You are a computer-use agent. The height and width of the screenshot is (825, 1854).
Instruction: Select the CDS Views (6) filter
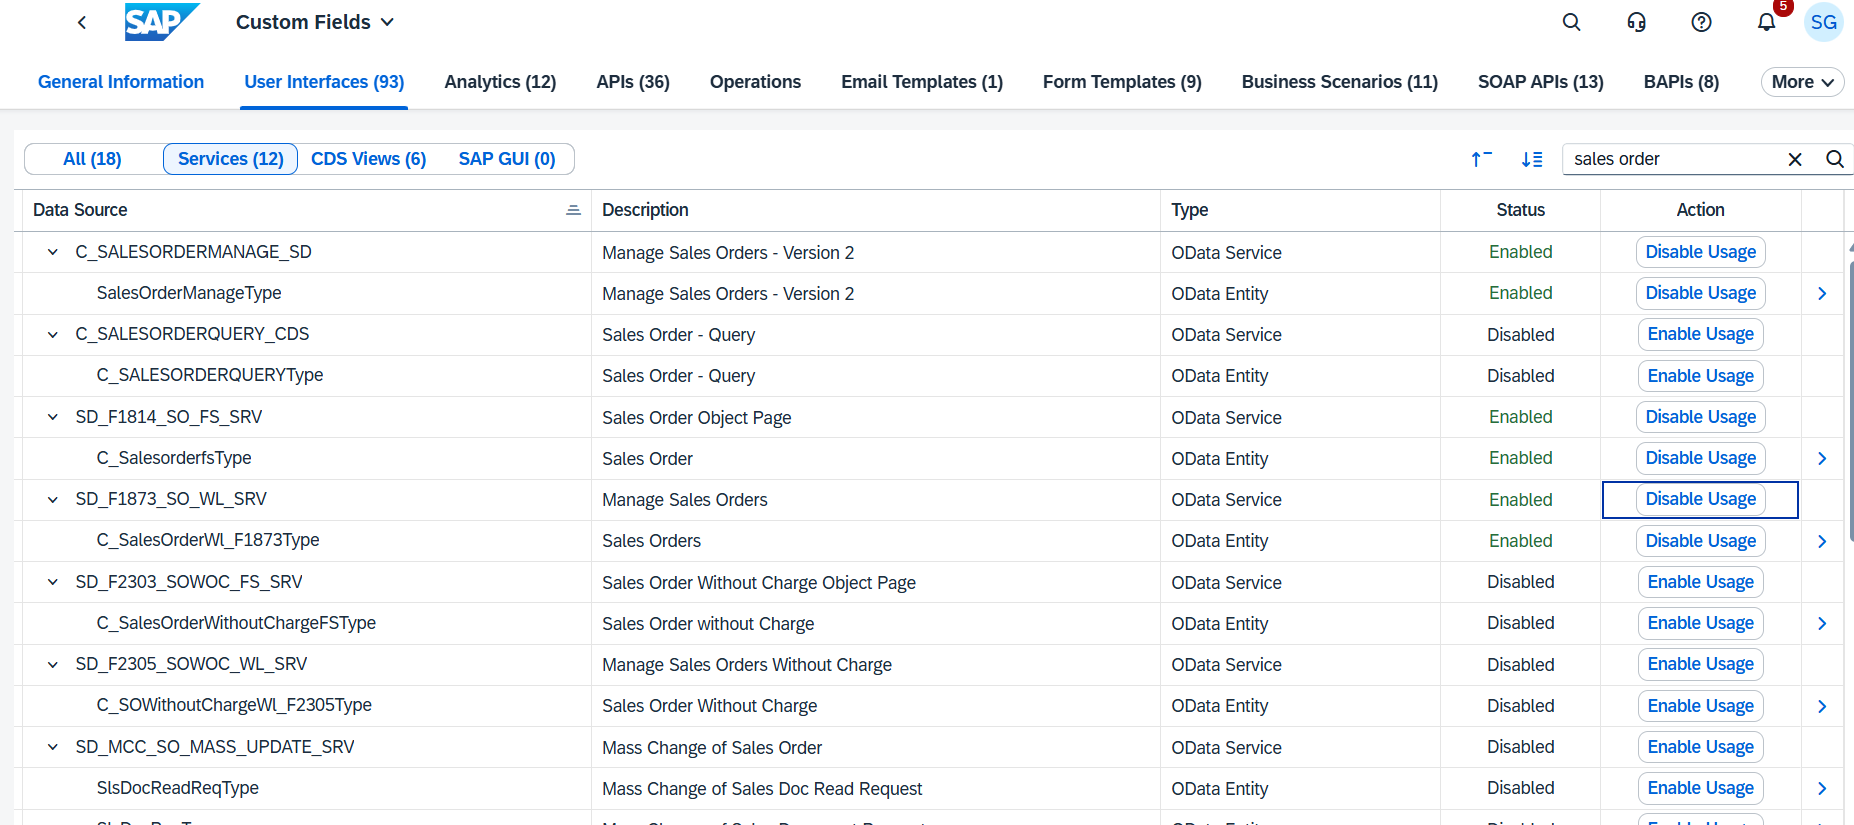click(x=368, y=159)
